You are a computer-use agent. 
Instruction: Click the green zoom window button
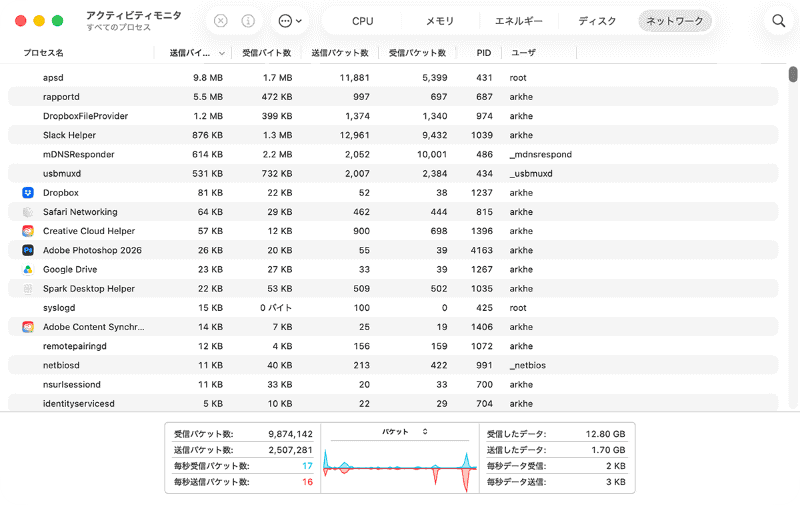58,21
